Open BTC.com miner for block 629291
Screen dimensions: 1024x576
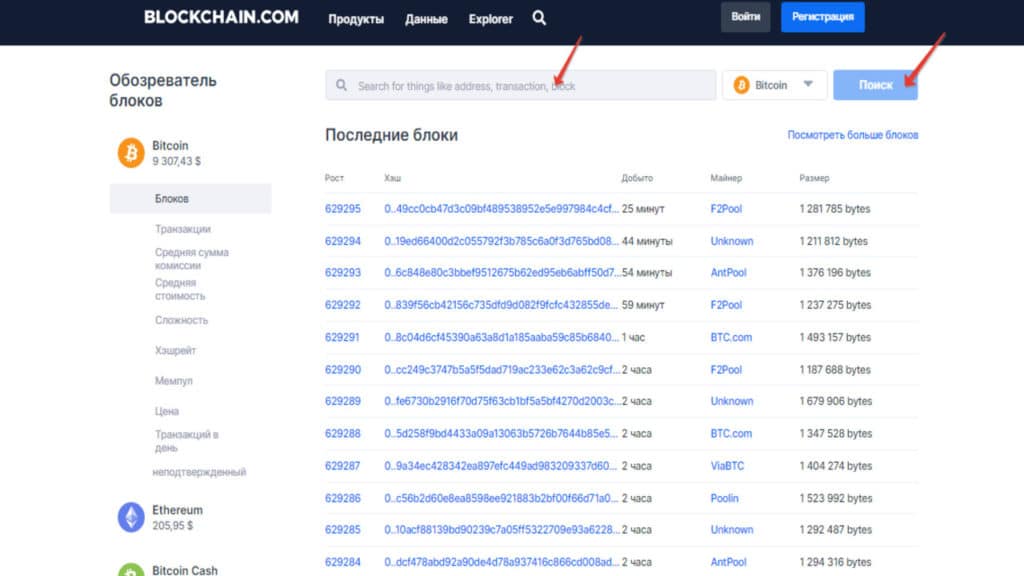coord(731,338)
